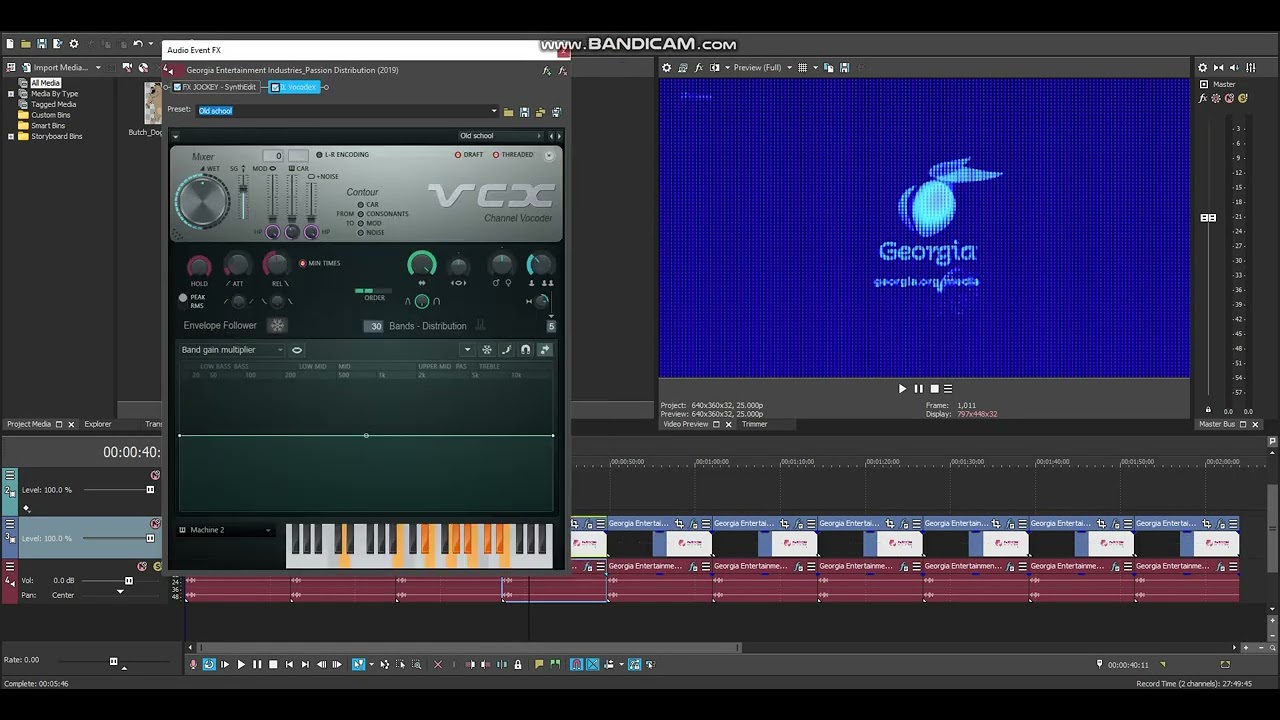Image resolution: width=1280 pixels, height=720 pixels.
Task: Click the red X delete icon in timeline toolbar
Action: point(438,664)
